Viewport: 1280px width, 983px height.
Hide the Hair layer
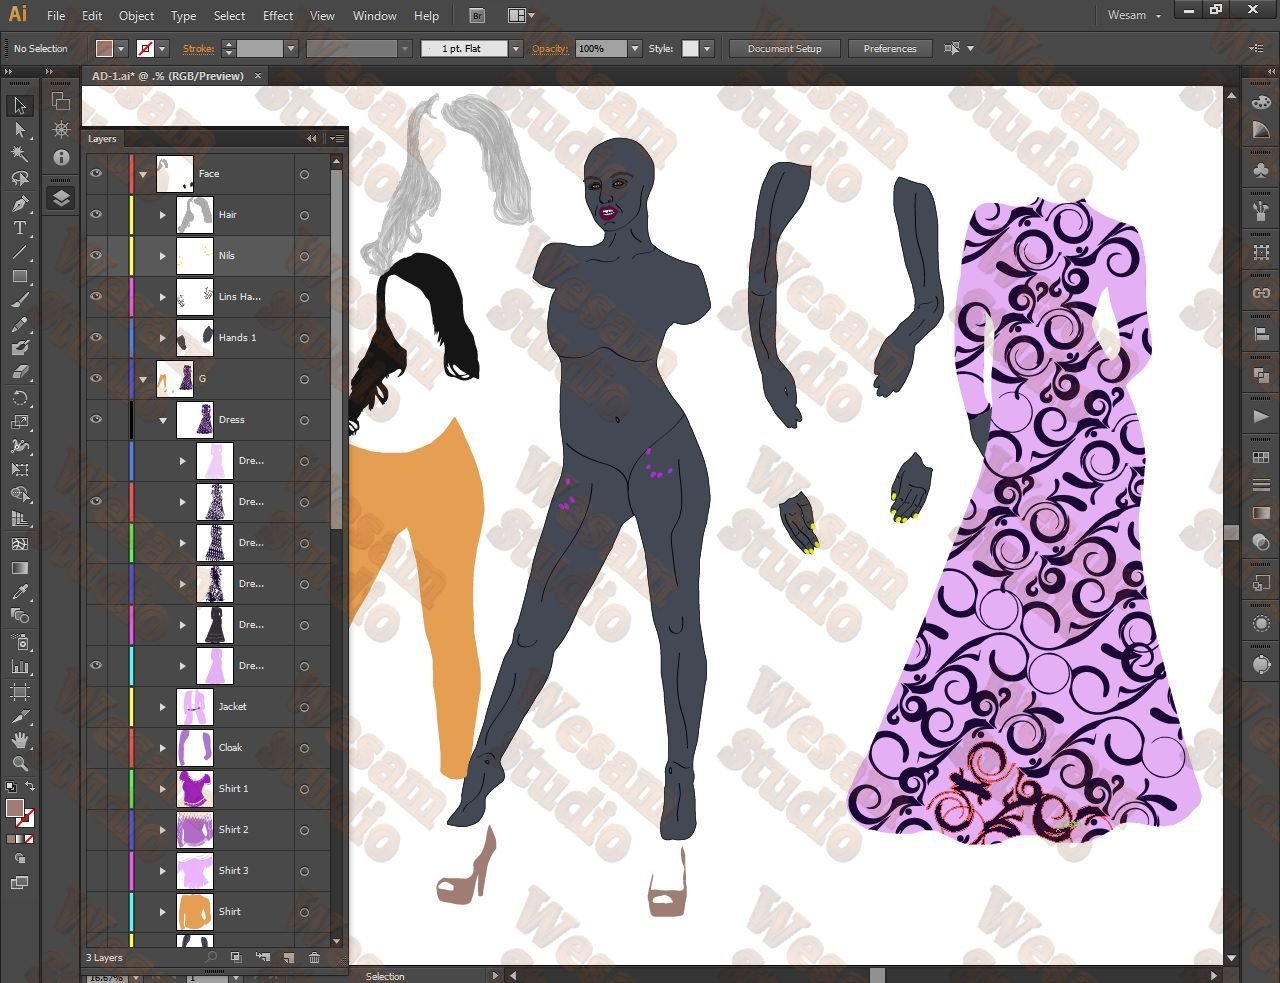tap(96, 215)
